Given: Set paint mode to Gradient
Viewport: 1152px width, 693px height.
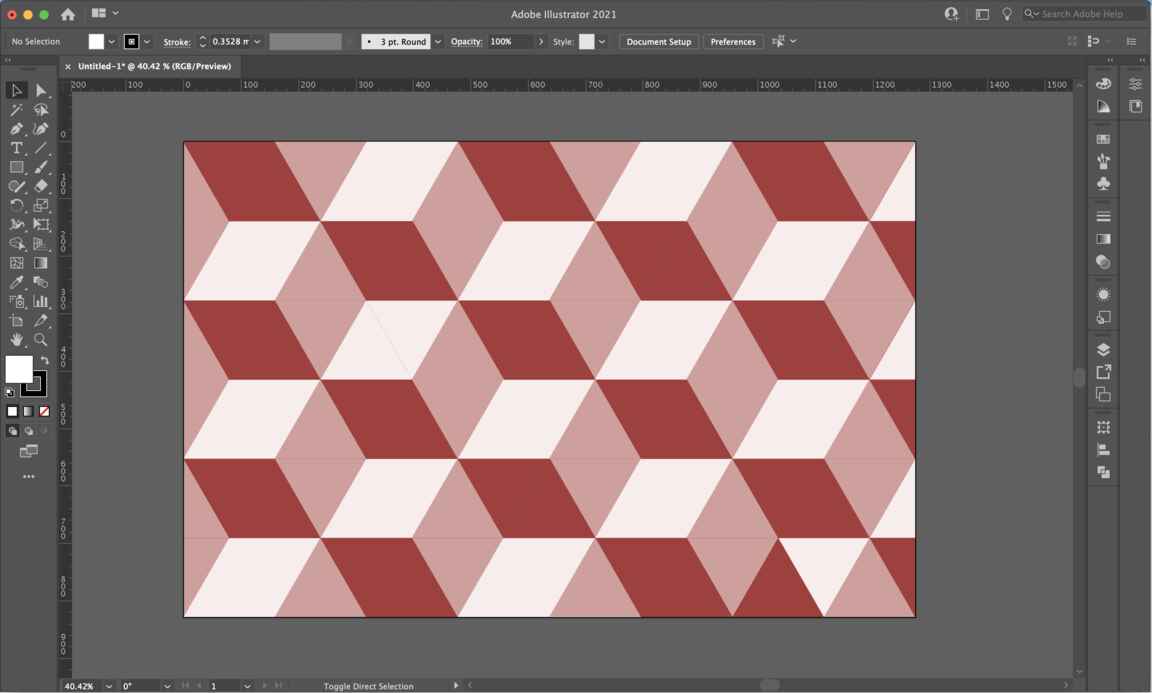Looking at the screenshot, I should click(x=28, y=412).
